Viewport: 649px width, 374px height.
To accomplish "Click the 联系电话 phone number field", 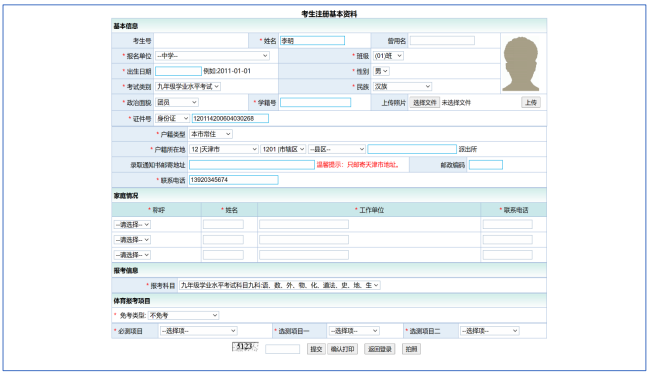I will 233,180.
